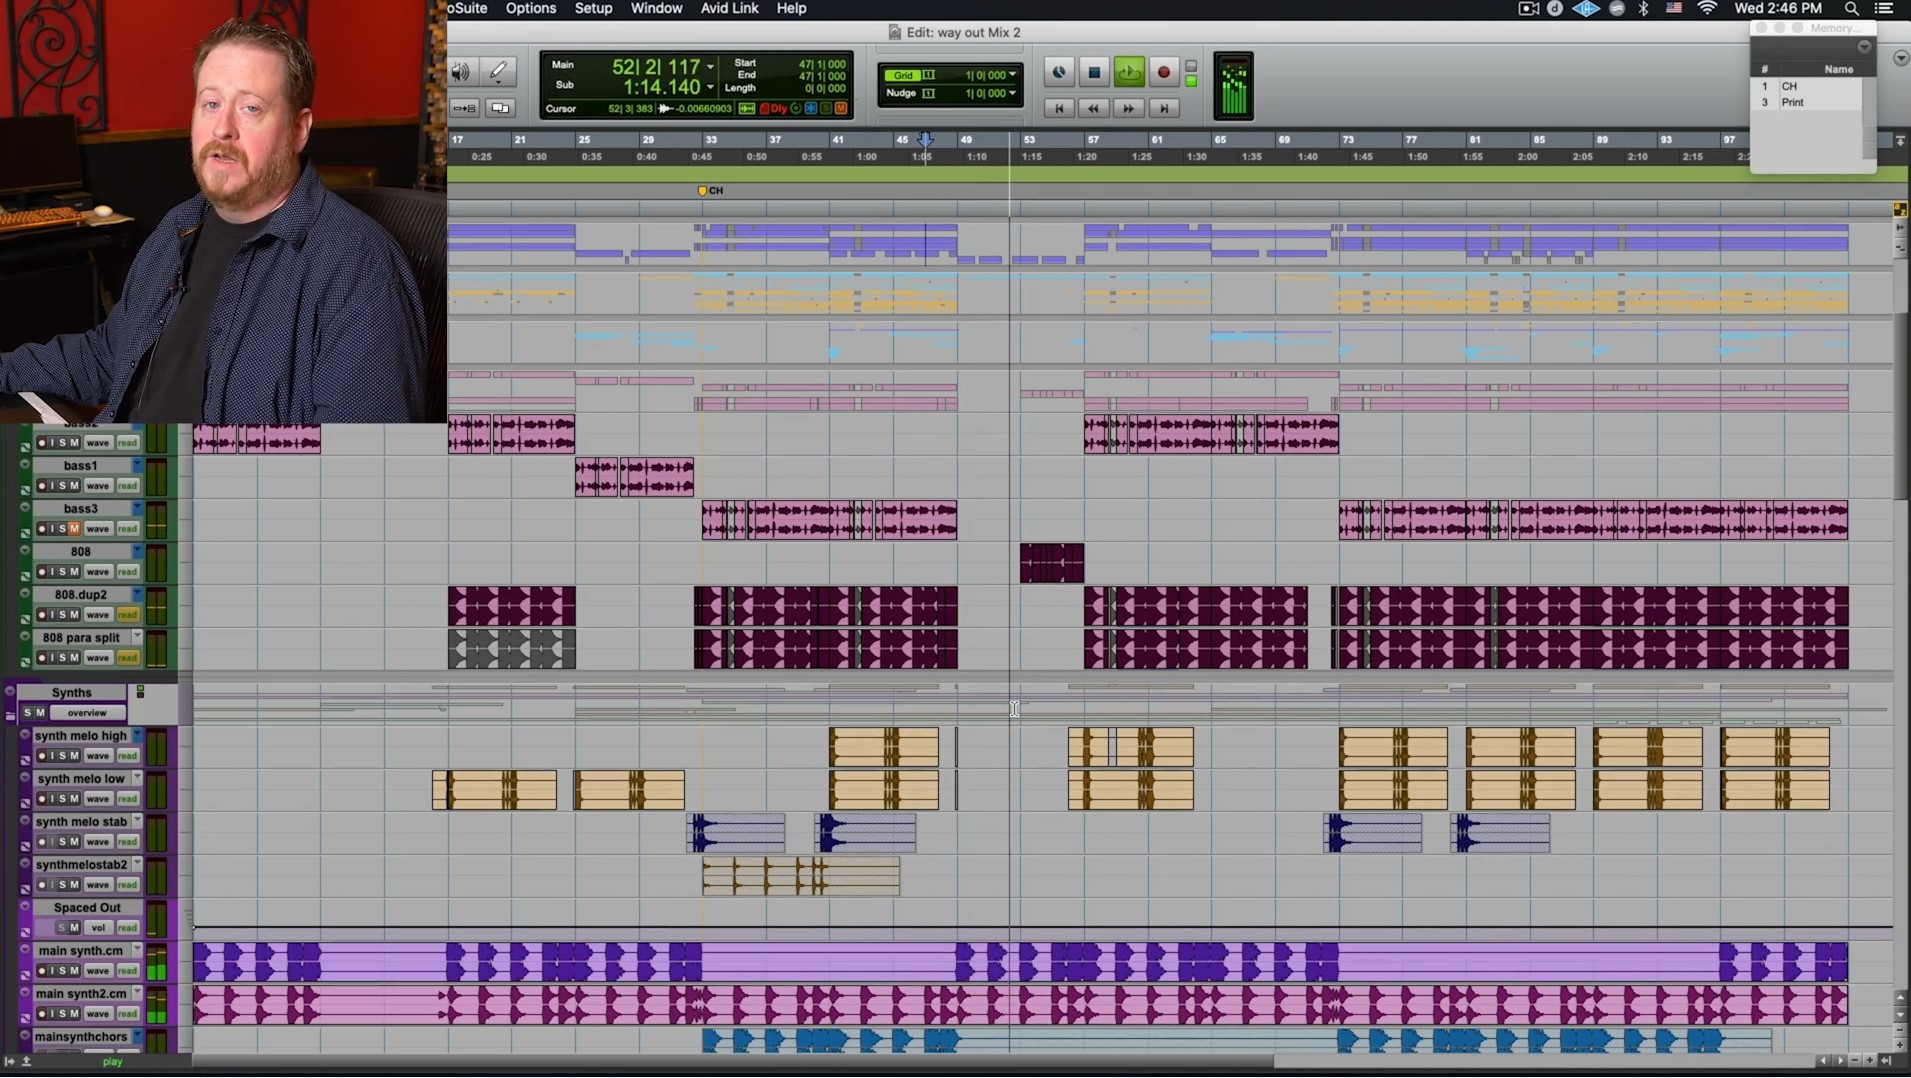Toggle the green Grid mode indicator
The height and width of the screenshot is (1078, 1911).
903,75
